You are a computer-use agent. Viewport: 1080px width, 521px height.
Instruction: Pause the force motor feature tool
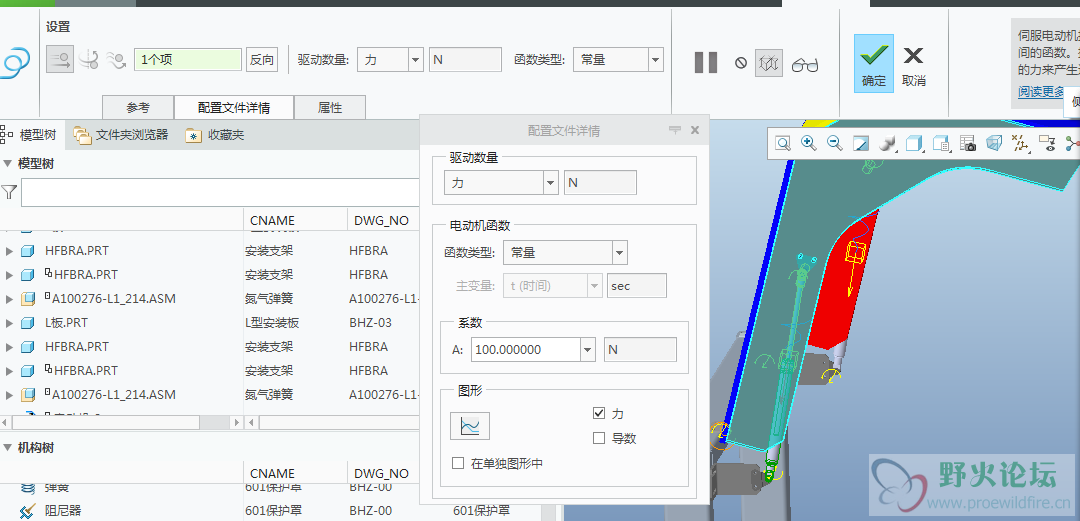(x=705, y=63)
